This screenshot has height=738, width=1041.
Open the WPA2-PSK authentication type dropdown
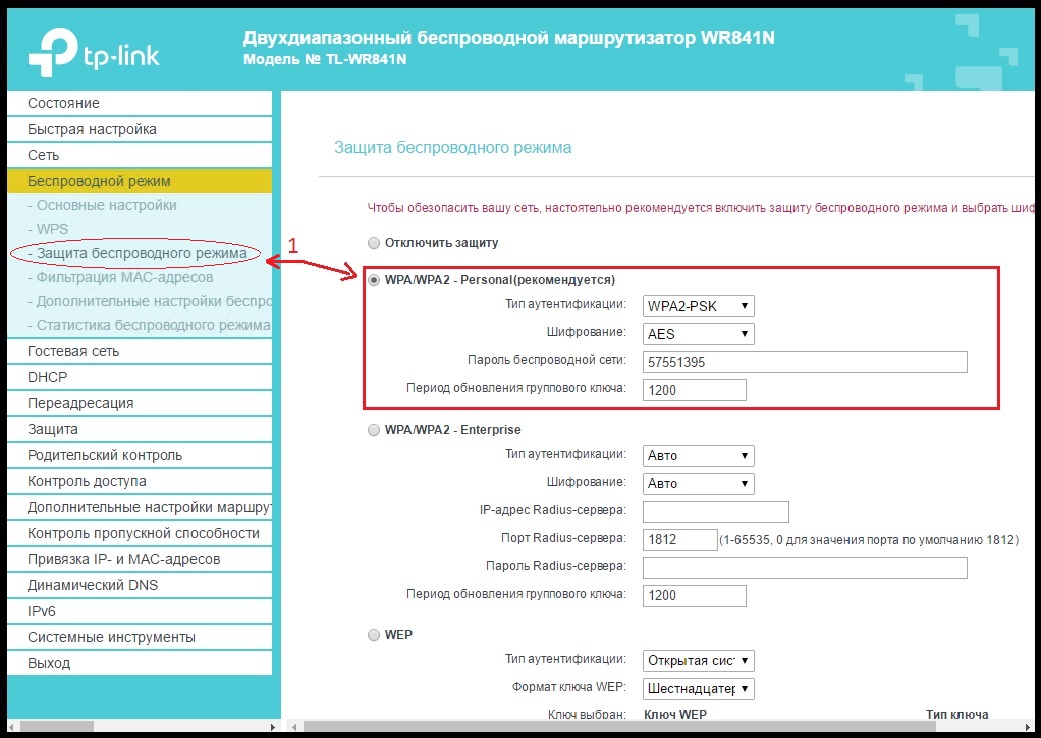pyautogui.click(x=698, y=306)
